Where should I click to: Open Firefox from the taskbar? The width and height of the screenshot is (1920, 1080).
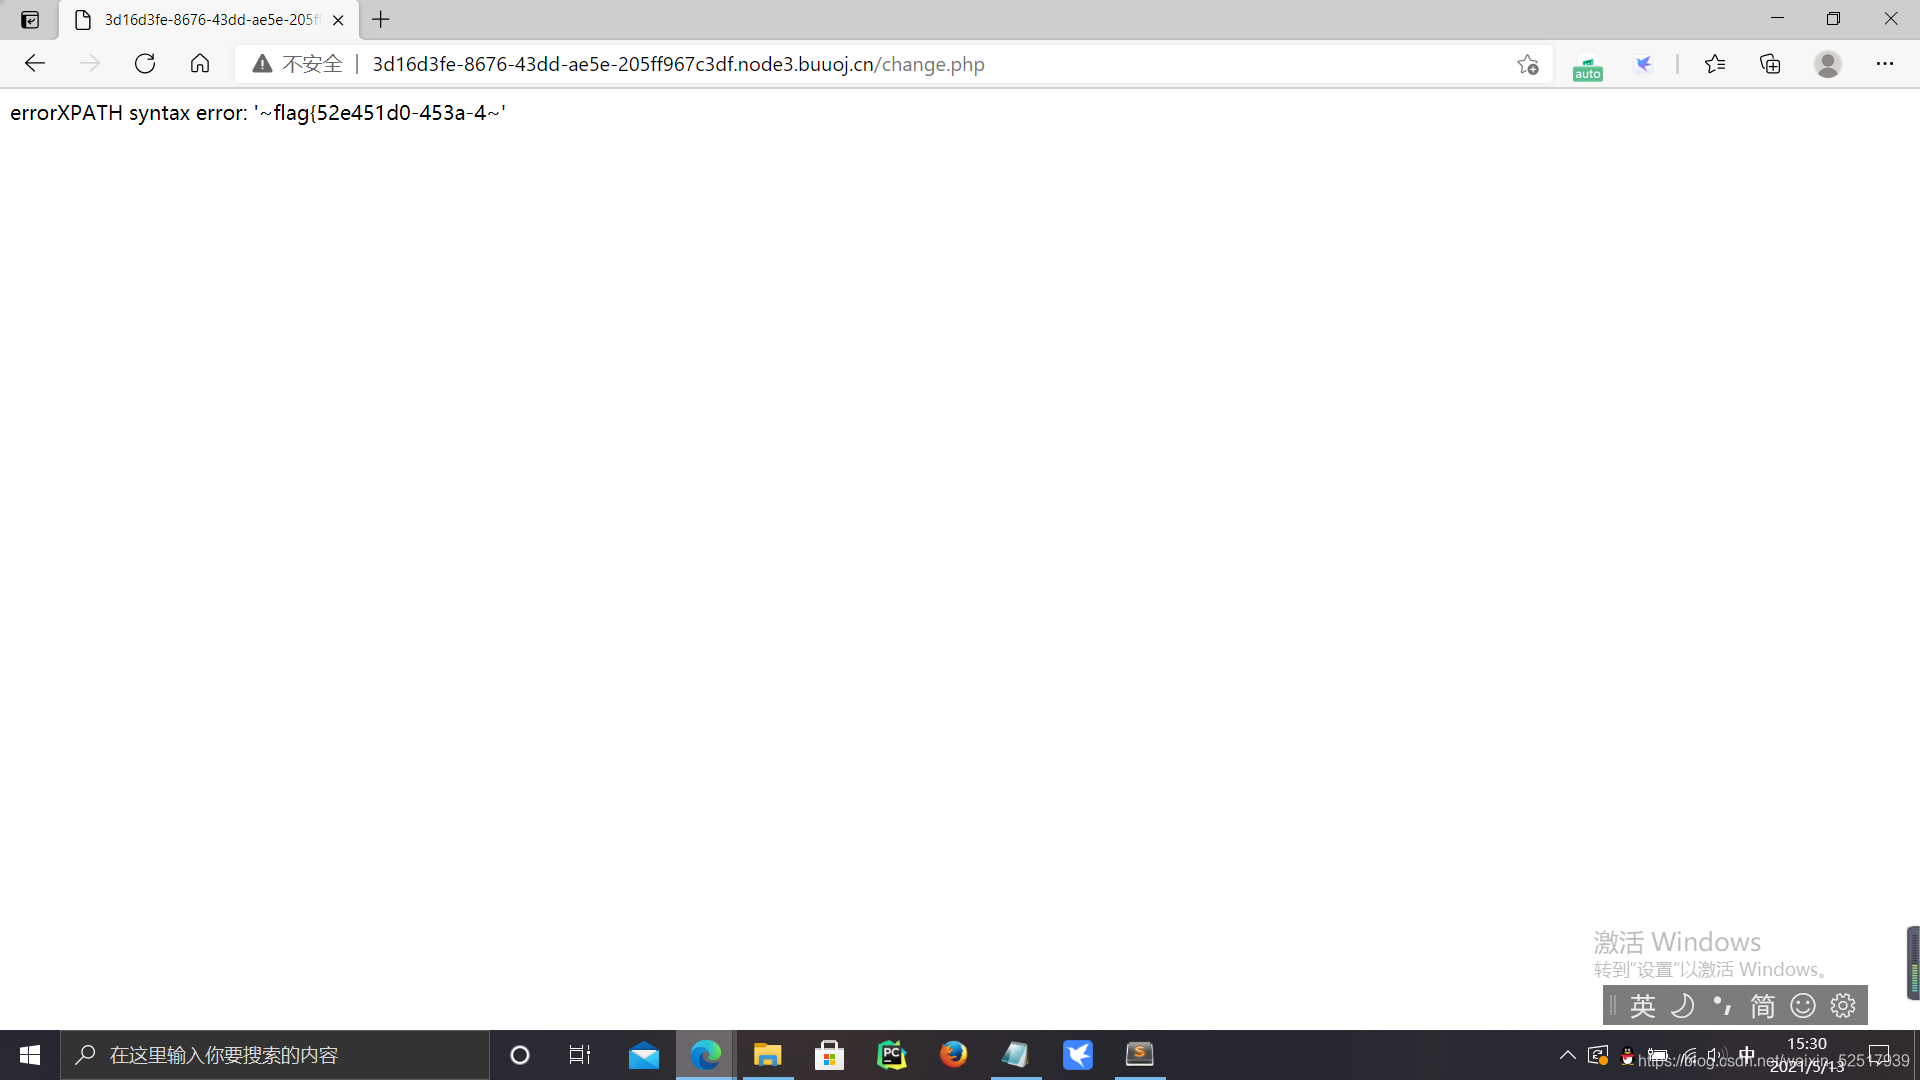pyautogui.click(x=953, y=1055)
